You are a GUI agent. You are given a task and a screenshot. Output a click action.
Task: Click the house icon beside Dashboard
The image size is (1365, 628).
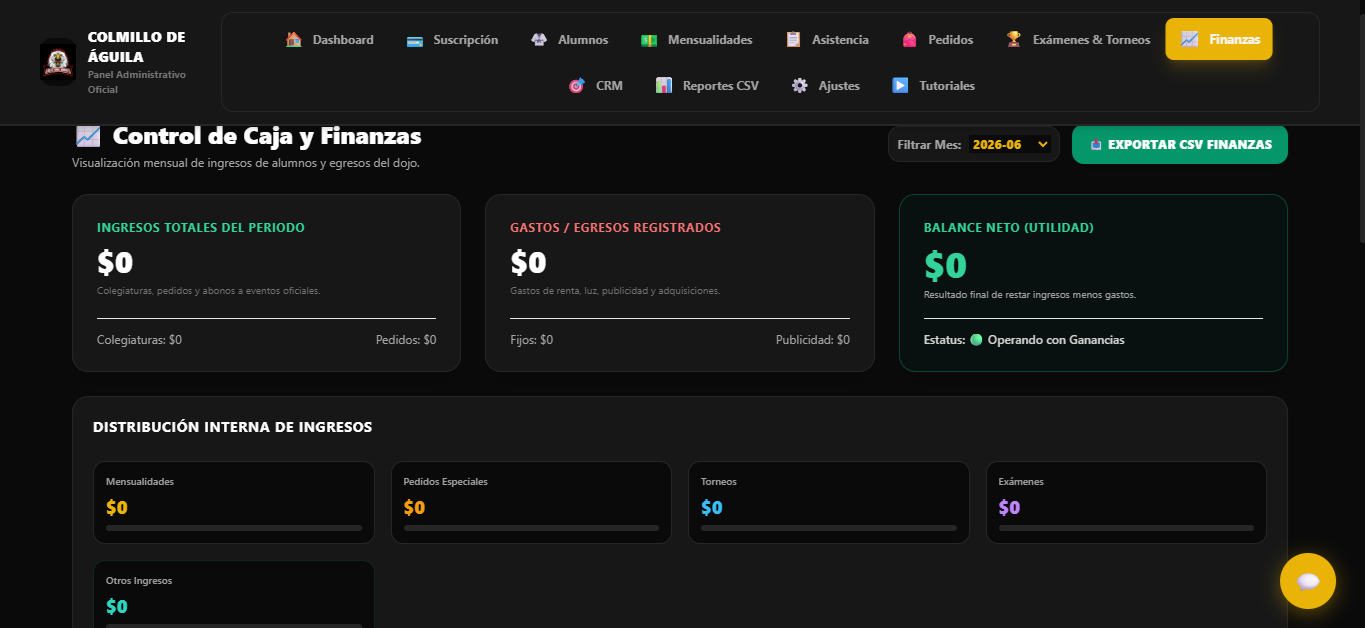point(294,40)
